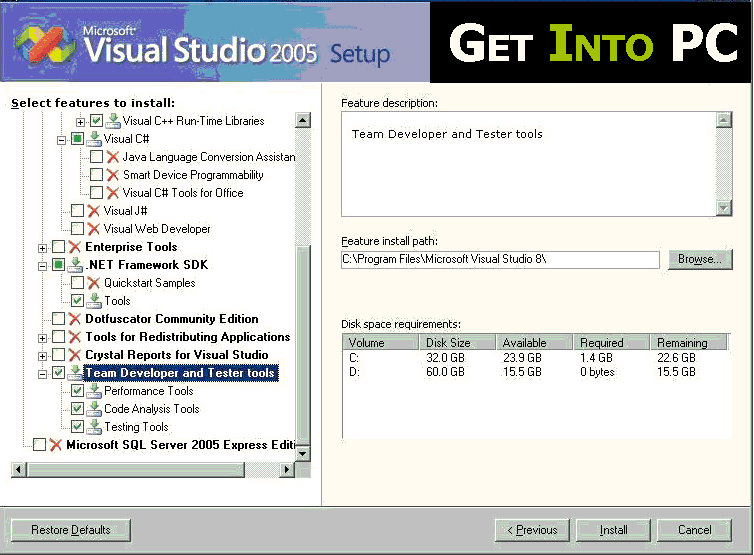Select the C: volume row
Image resolution: width=754 pixels, height=555 pixels.
(x=536, y=358)
